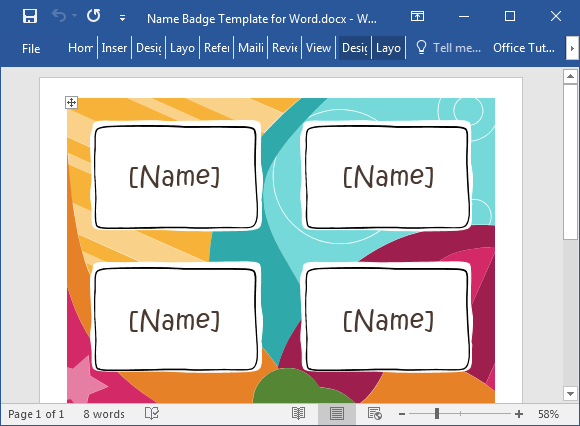
Task: Switch to Web Layout view icon
Action: (375, 413)
